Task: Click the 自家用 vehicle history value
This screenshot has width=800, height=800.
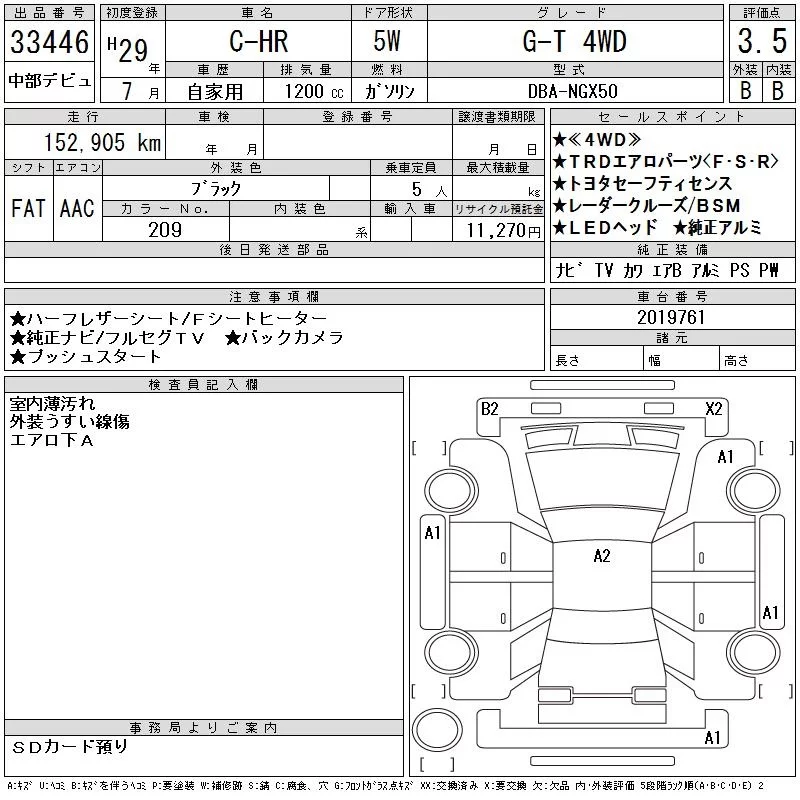Action: pyautogui.click(x=215, y=92)
